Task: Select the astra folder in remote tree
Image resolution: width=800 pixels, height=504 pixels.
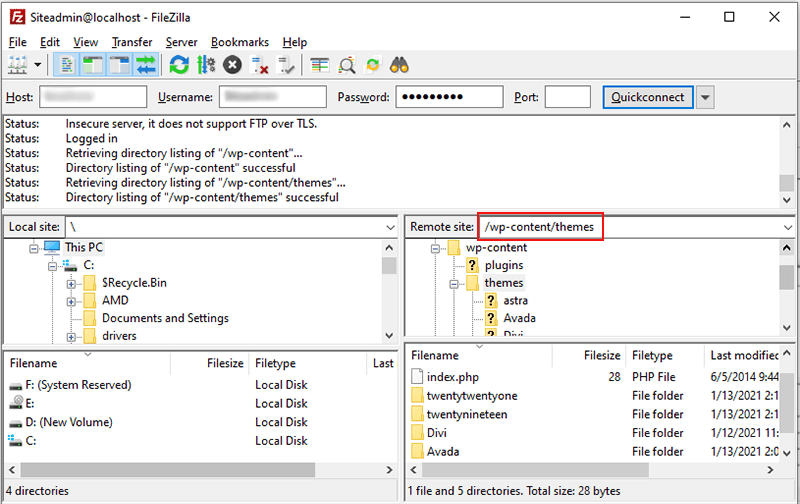Action: pos(515,300)
